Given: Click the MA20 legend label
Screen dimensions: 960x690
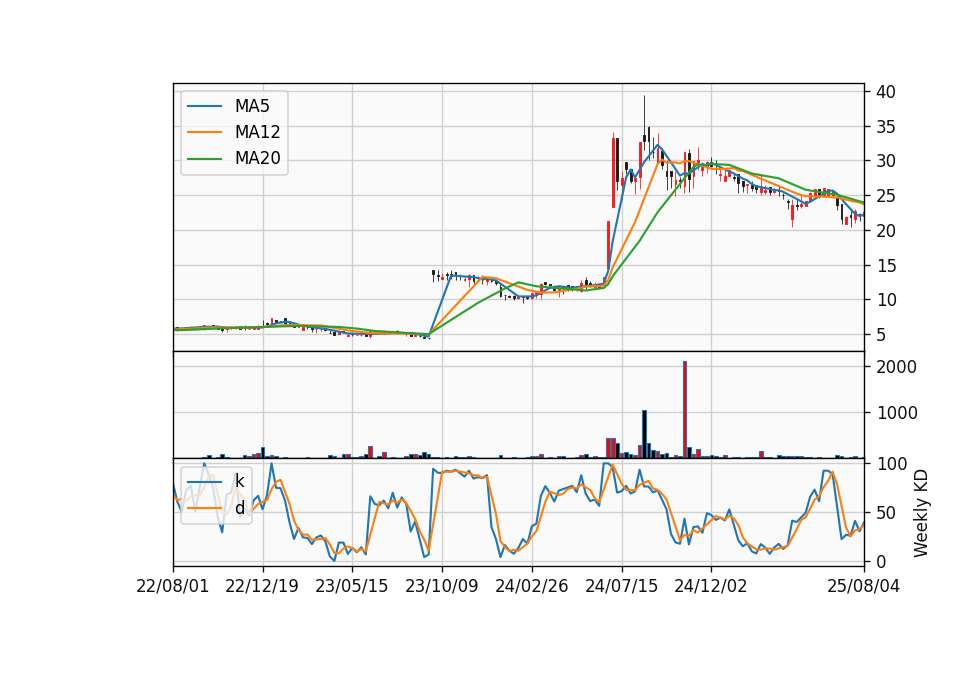Looking at the screenshot, I should (x=257, y=159).
